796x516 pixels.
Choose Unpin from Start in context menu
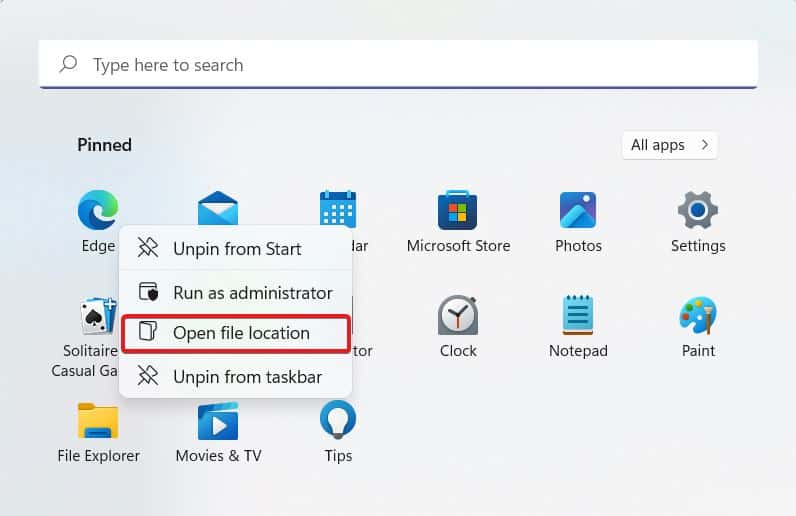[x=236, y=248]
